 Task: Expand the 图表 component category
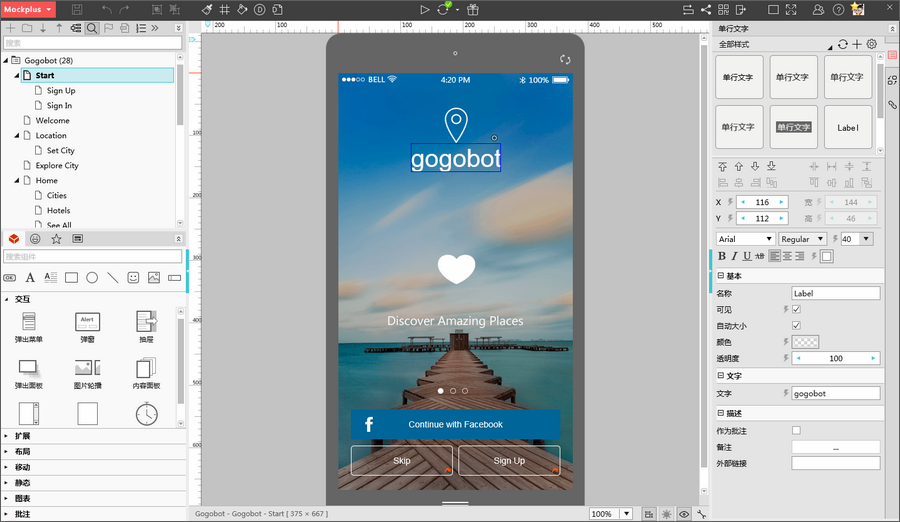(x=22, y=498)
